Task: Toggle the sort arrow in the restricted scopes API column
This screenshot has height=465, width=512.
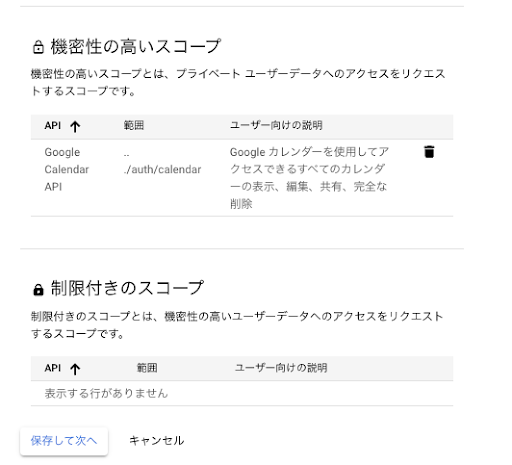Action: click(75, 369)
